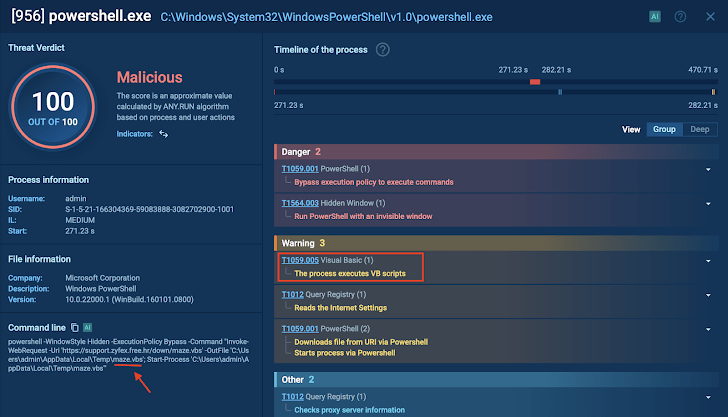Screen dimensions: 728x417
Task: Click the red marker on process timeline
Action: click(x=535, y=82)
